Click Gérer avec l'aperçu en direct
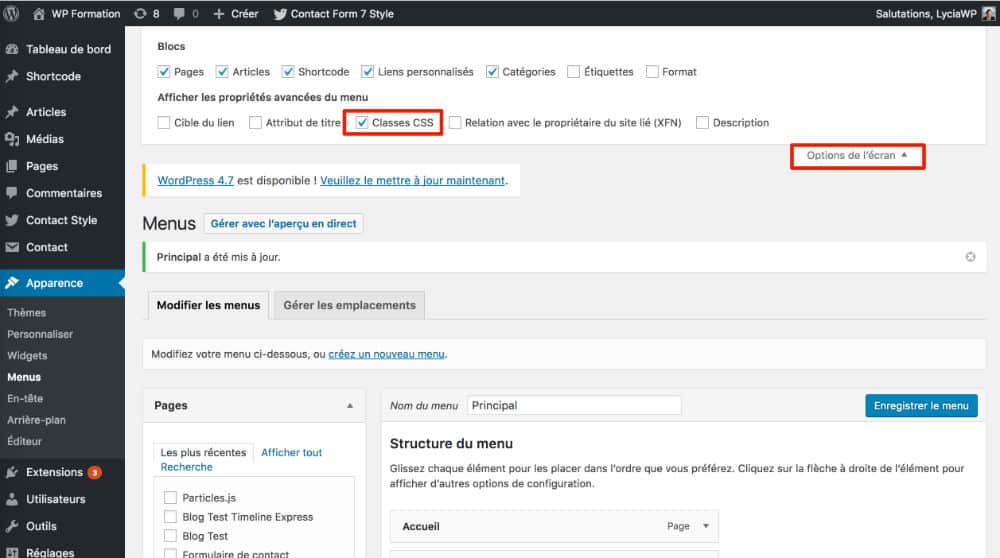The width and height of the screenshot is (1000, 558). [x=283, y=224]
